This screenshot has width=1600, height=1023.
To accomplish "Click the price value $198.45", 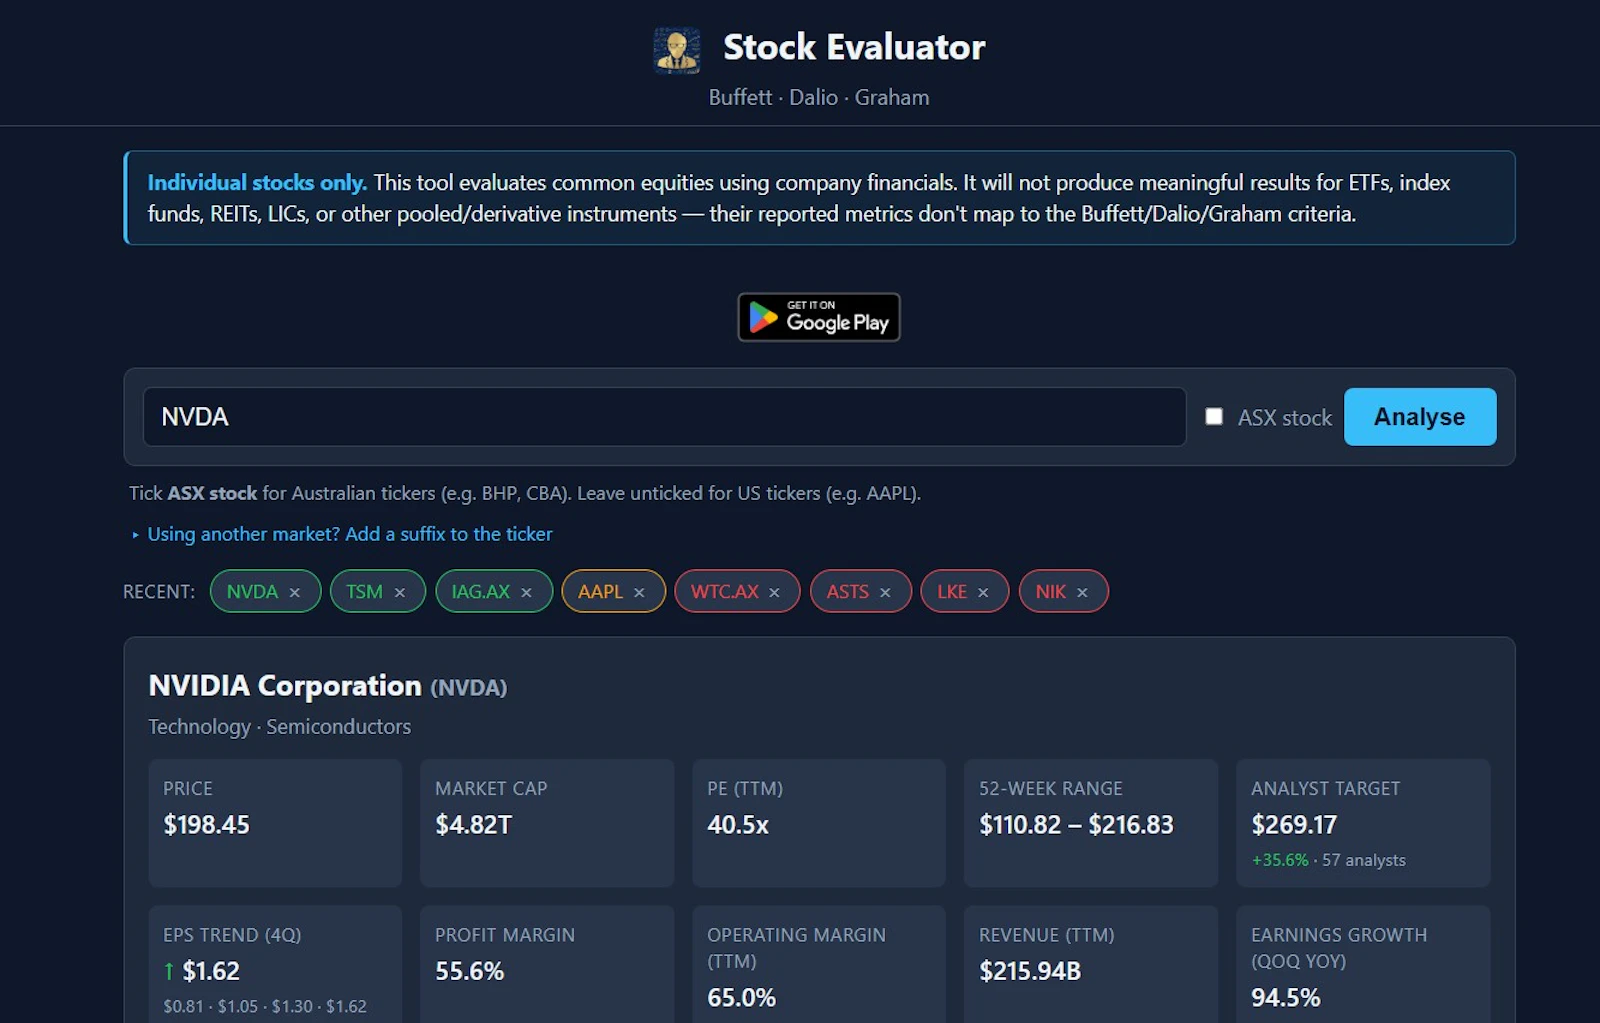I will click(207, 825).
